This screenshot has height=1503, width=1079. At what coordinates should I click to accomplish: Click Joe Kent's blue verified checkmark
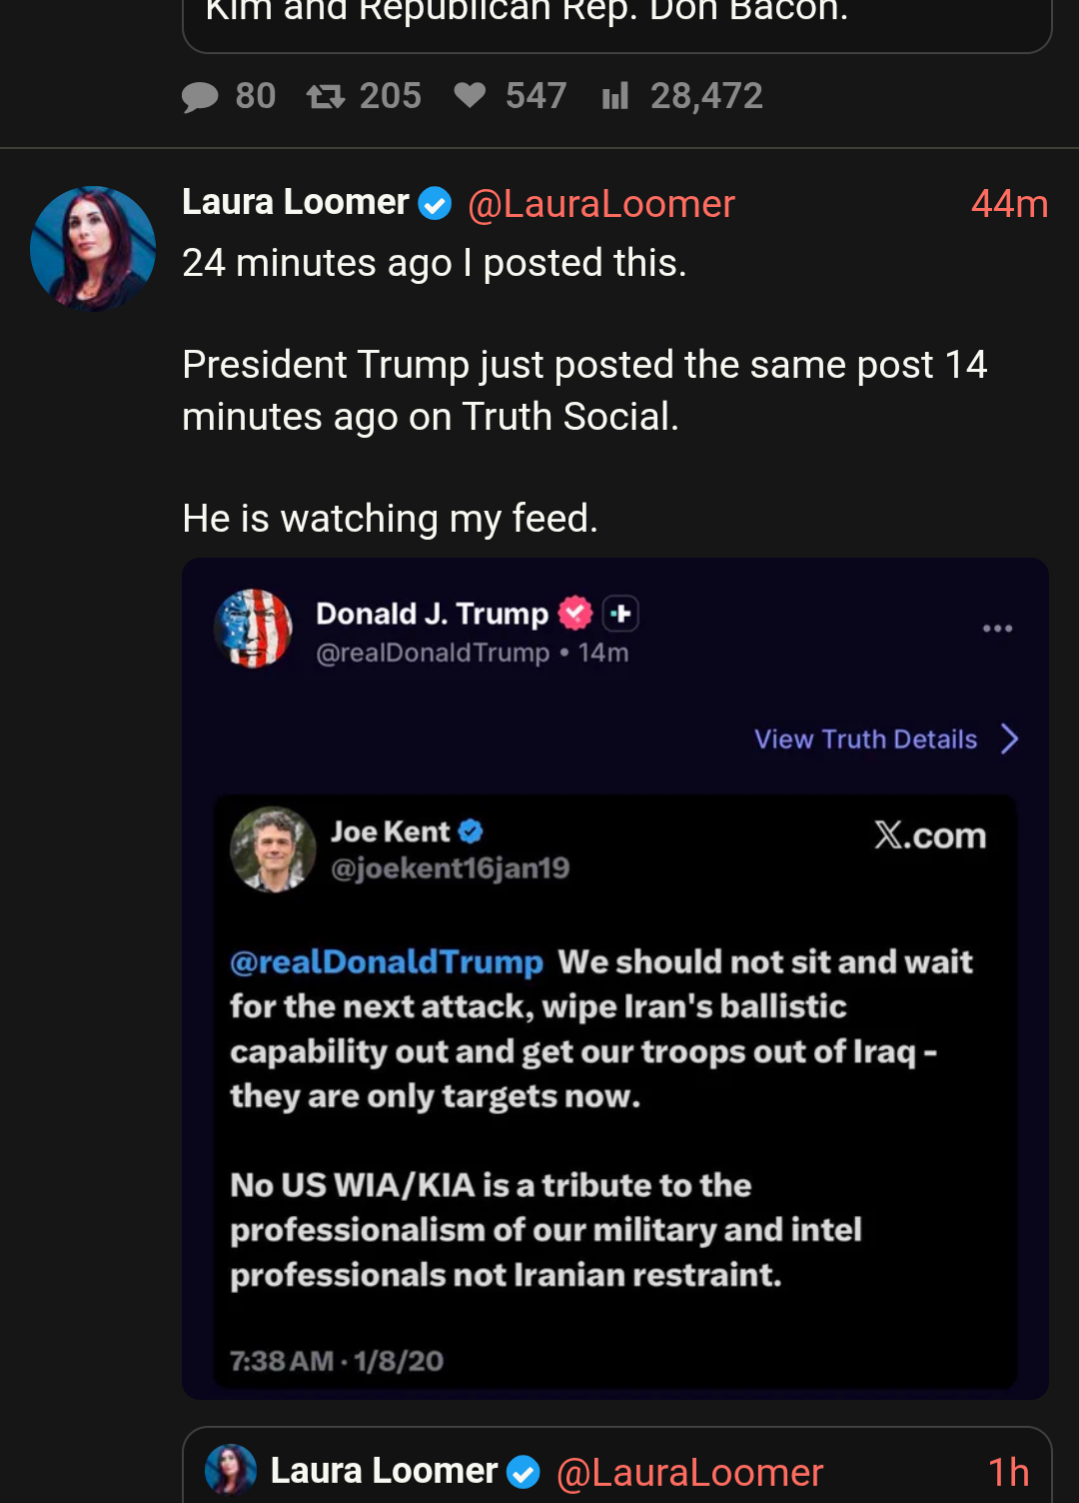tap(470, 831)
